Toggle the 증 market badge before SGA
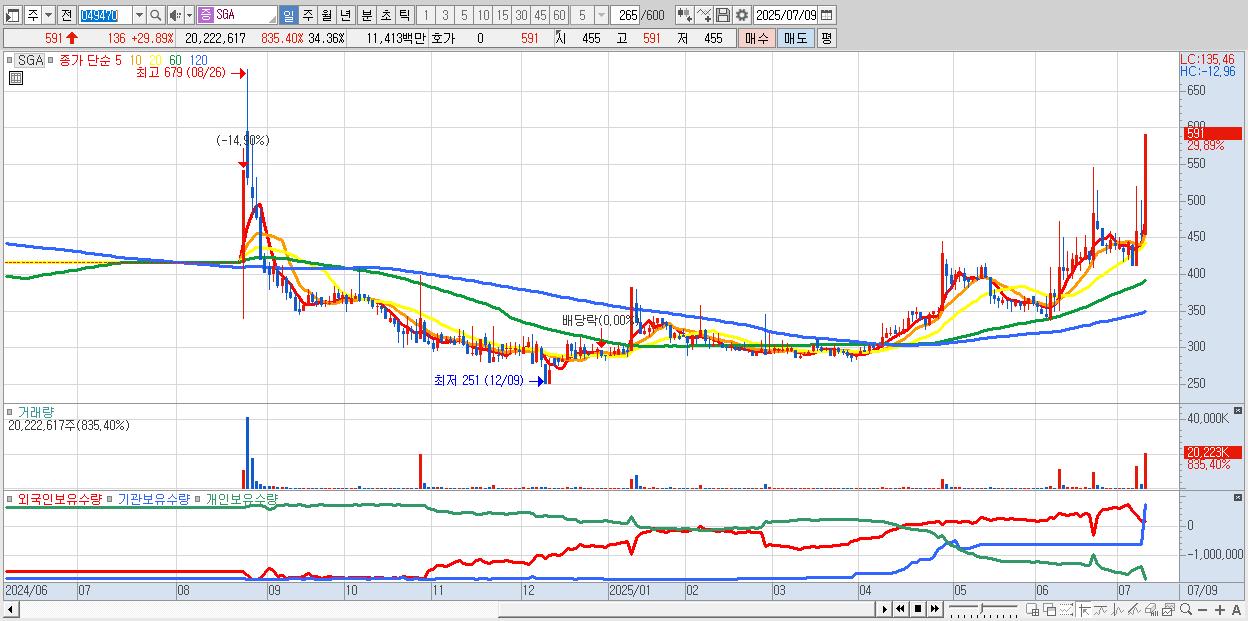Viewport: 1248px width, 621px height. tap(205, 15)
